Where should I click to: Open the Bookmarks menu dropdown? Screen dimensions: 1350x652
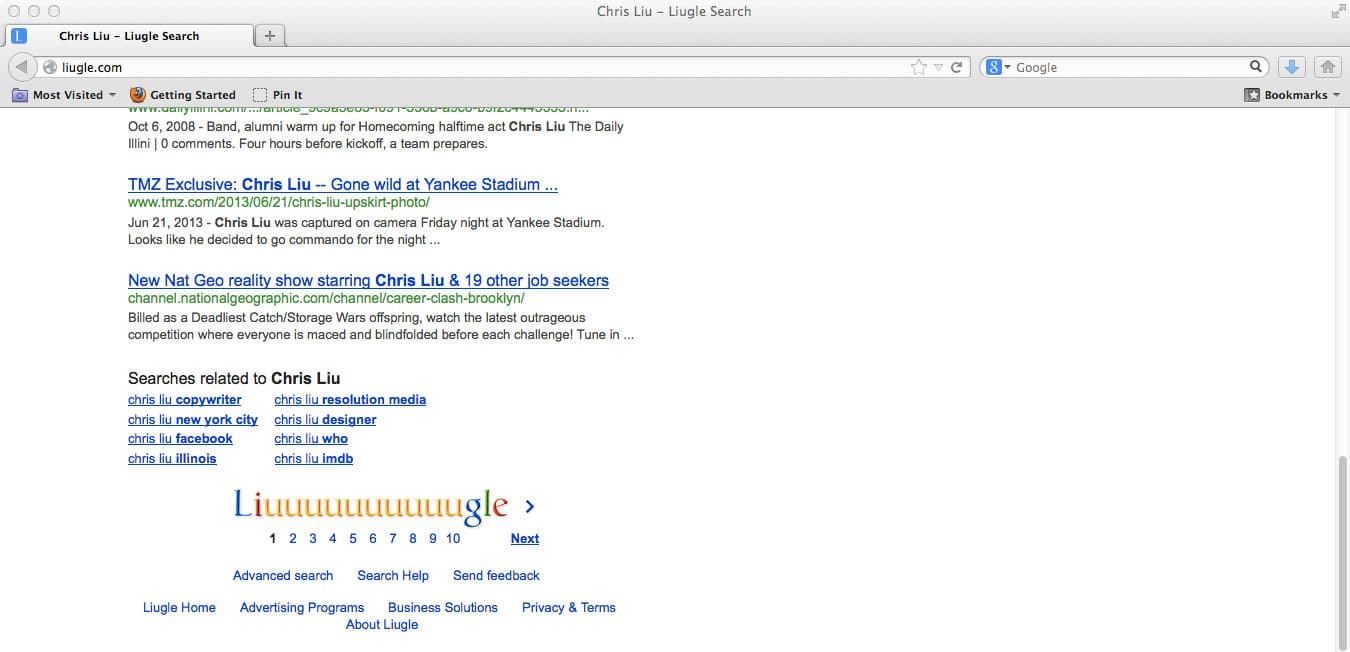coord(1292,95)
